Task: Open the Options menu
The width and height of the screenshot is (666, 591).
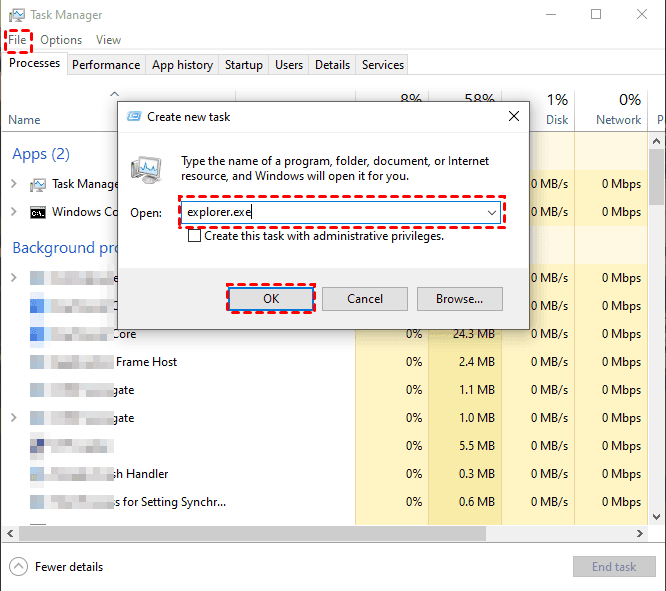Action: [61, 40]
